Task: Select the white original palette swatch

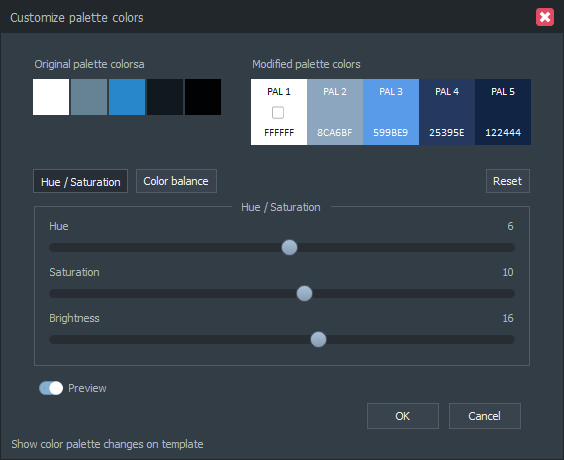Action: click(x=51, y=97)
